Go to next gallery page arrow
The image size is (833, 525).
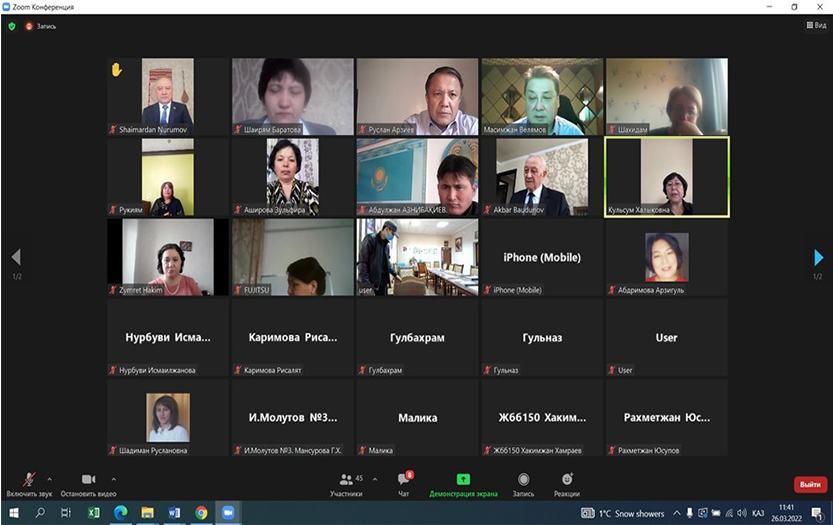818,258
